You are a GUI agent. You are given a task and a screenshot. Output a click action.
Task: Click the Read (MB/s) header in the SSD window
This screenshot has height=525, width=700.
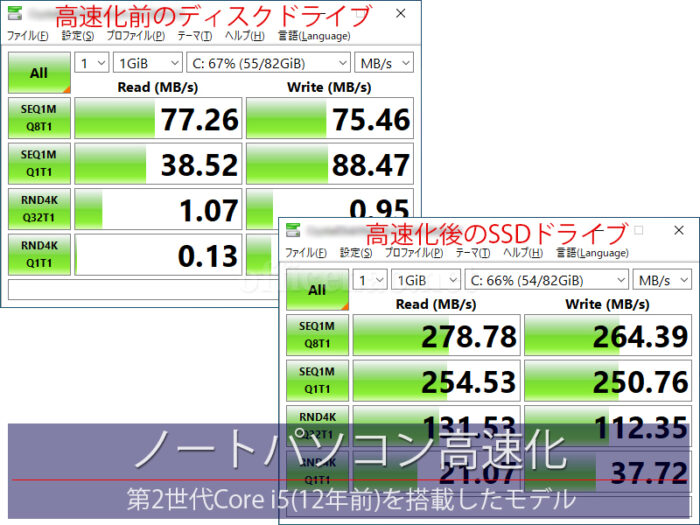(436, 304)
